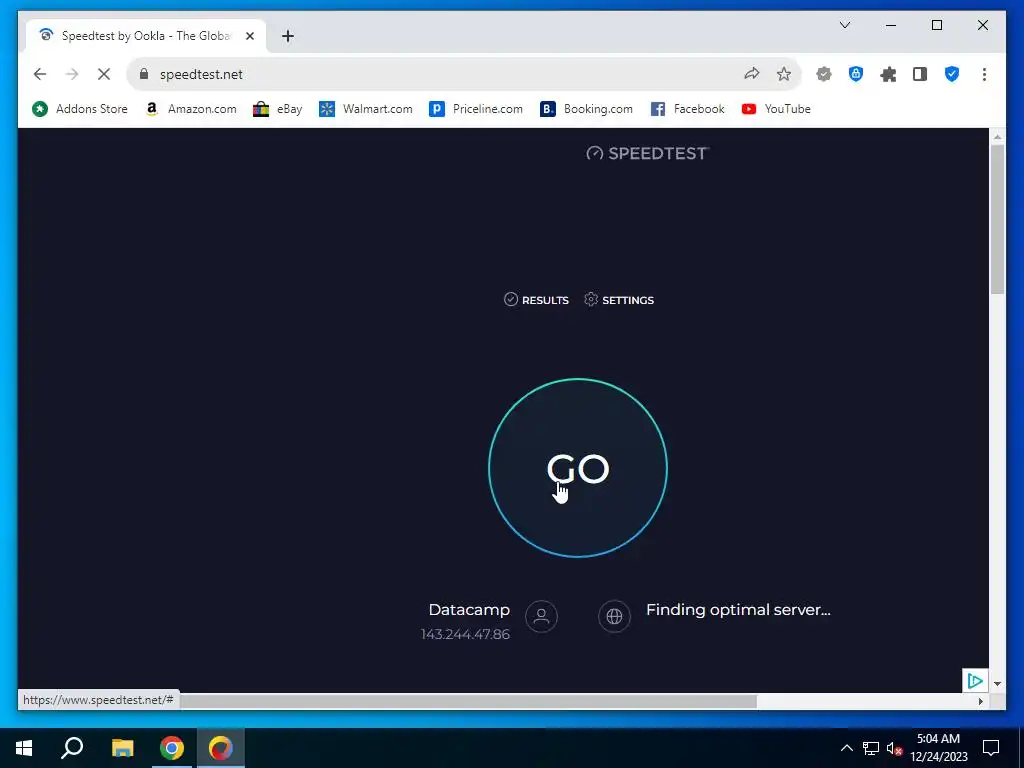Click the SPEEDTEST logo
Viewport: 1024px width, 768px height.
tap(647, 153)
